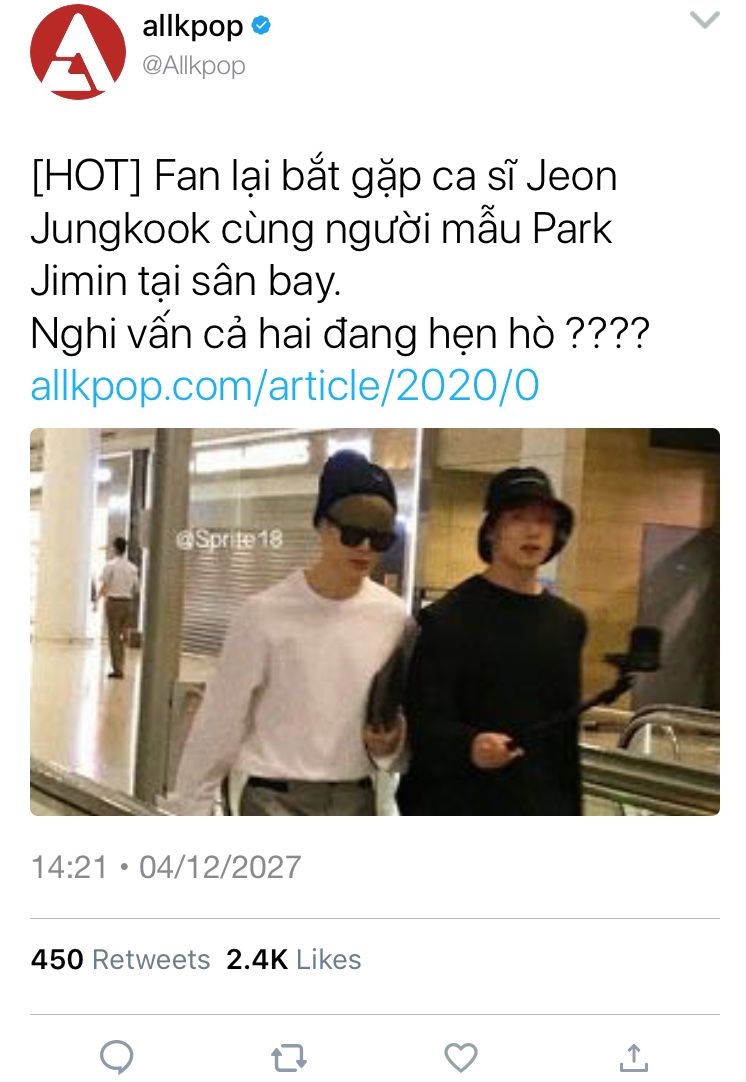Open the allkpop.com/article/2020/0 link
This screenshot has height=1082, width=746.
pos(285,386)
